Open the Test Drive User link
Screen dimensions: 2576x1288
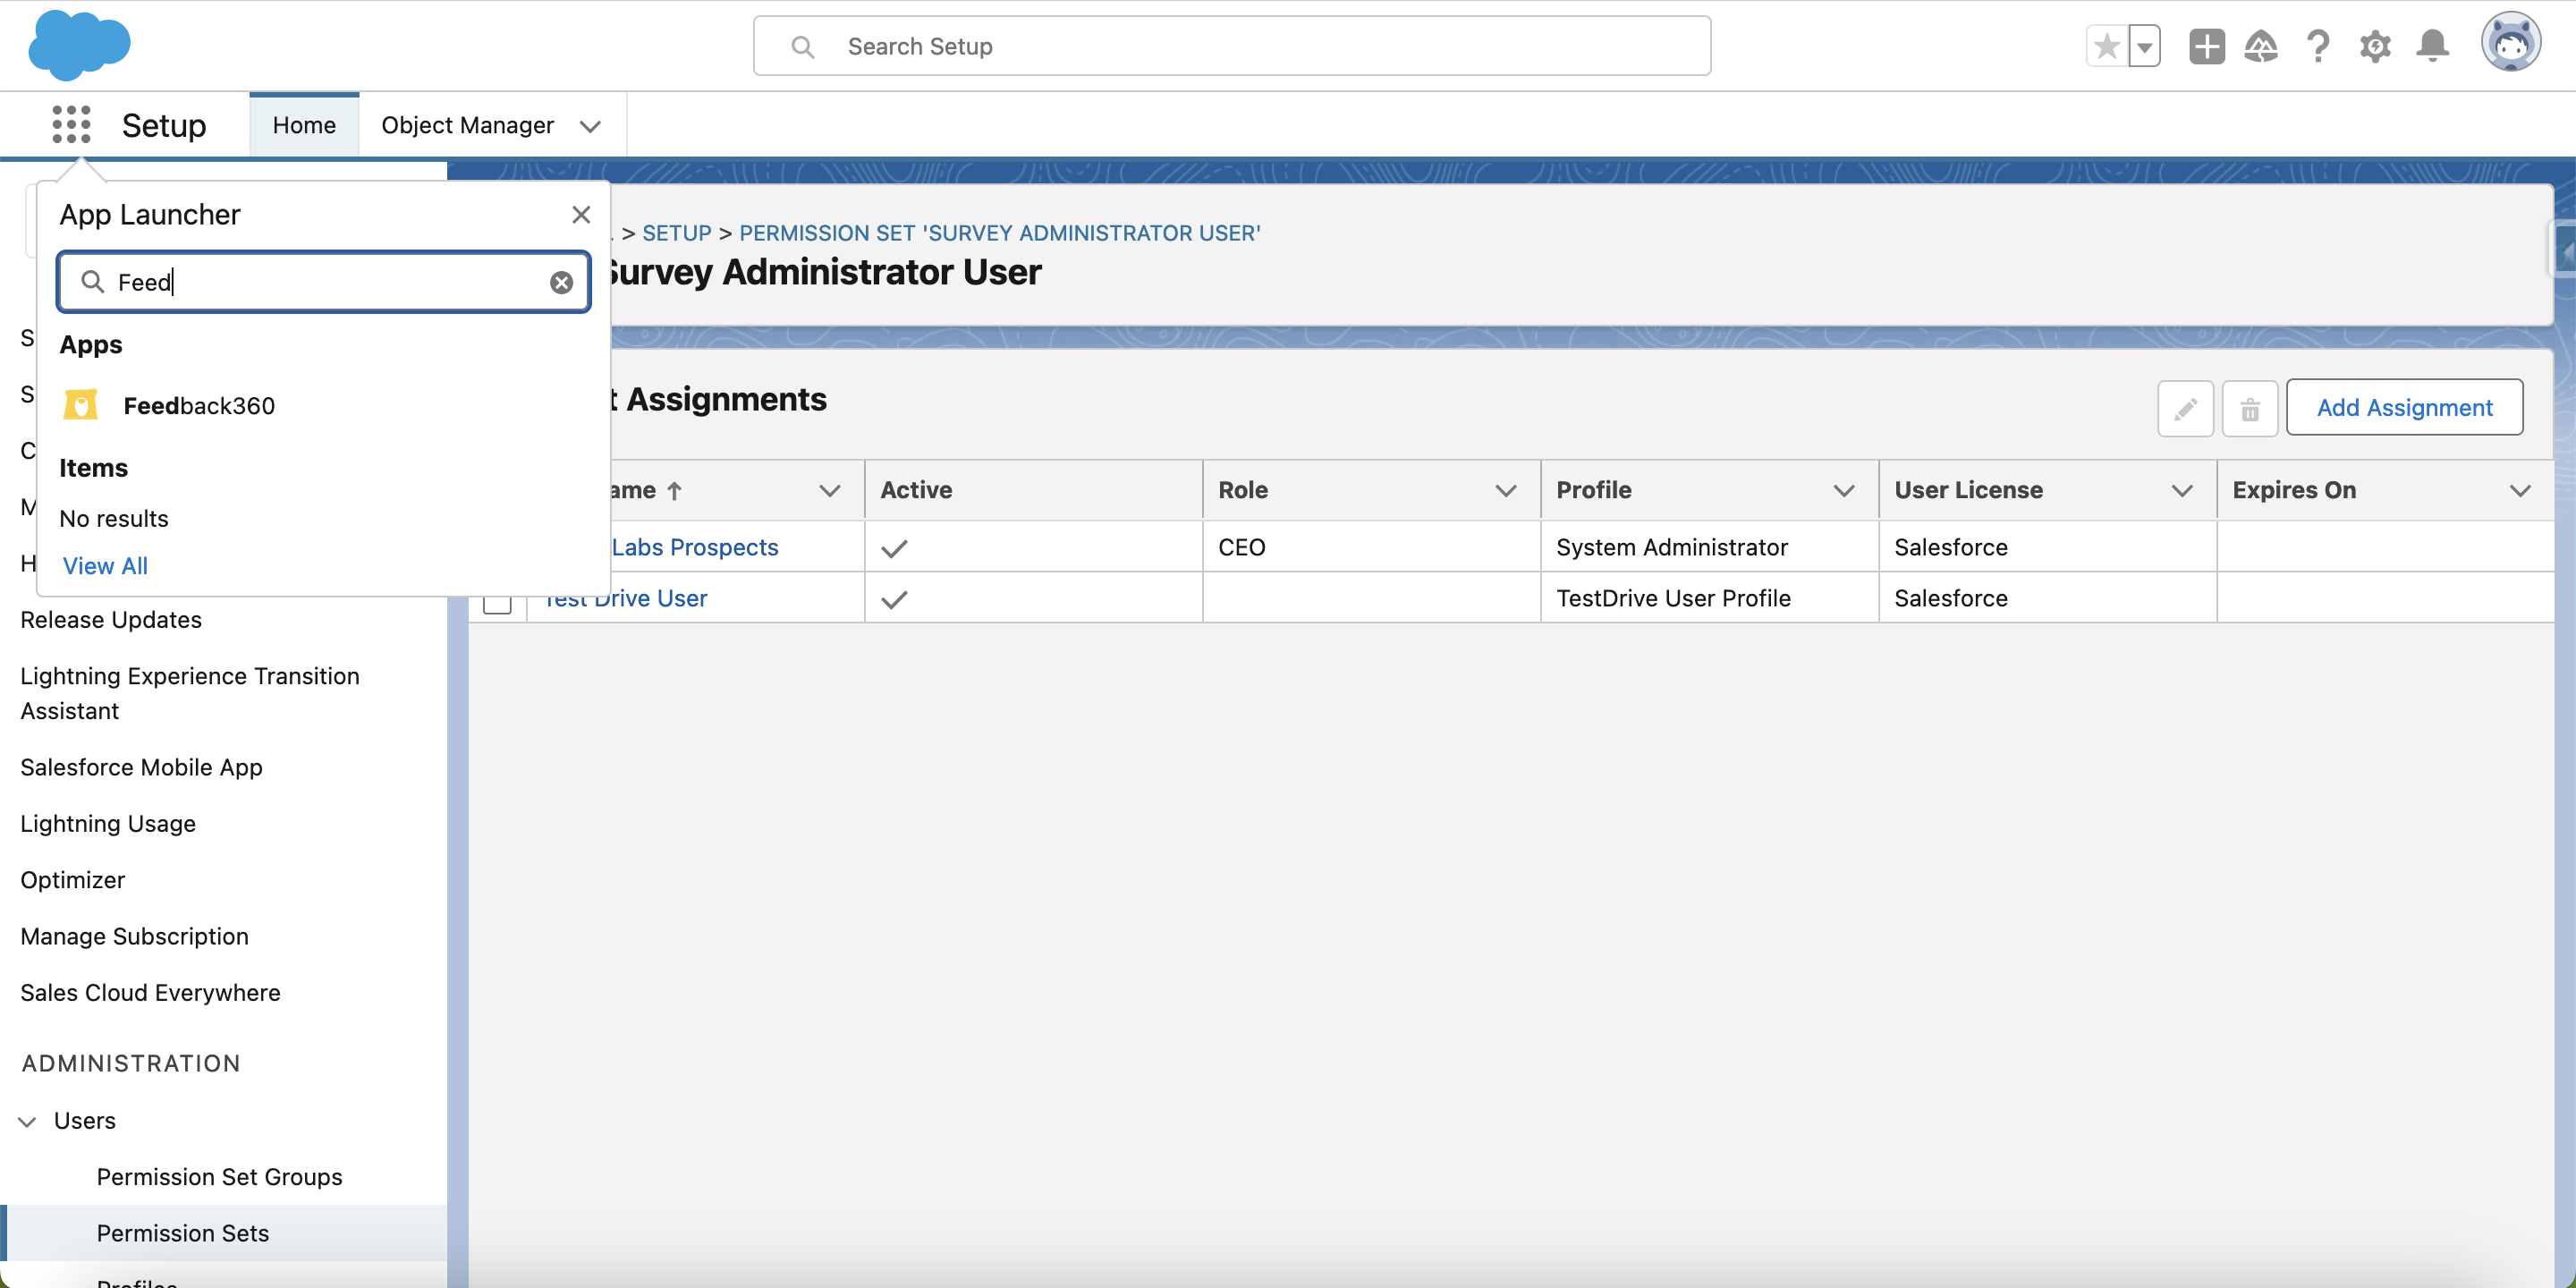tap(627, 598)
